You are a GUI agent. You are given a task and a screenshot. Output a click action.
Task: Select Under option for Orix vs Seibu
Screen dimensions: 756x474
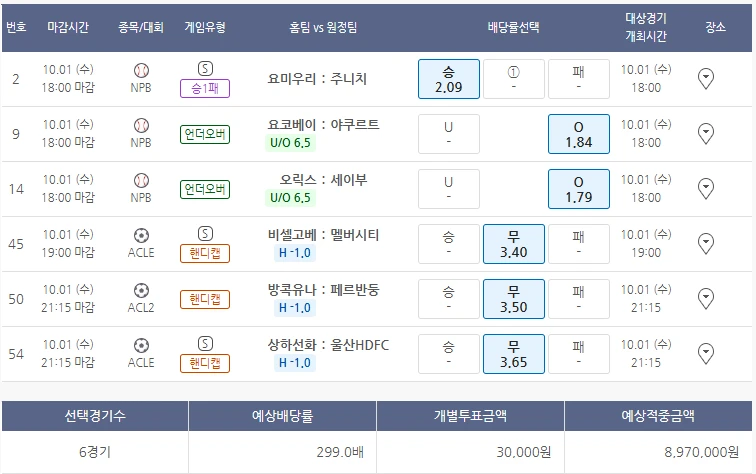pos(448,189)
